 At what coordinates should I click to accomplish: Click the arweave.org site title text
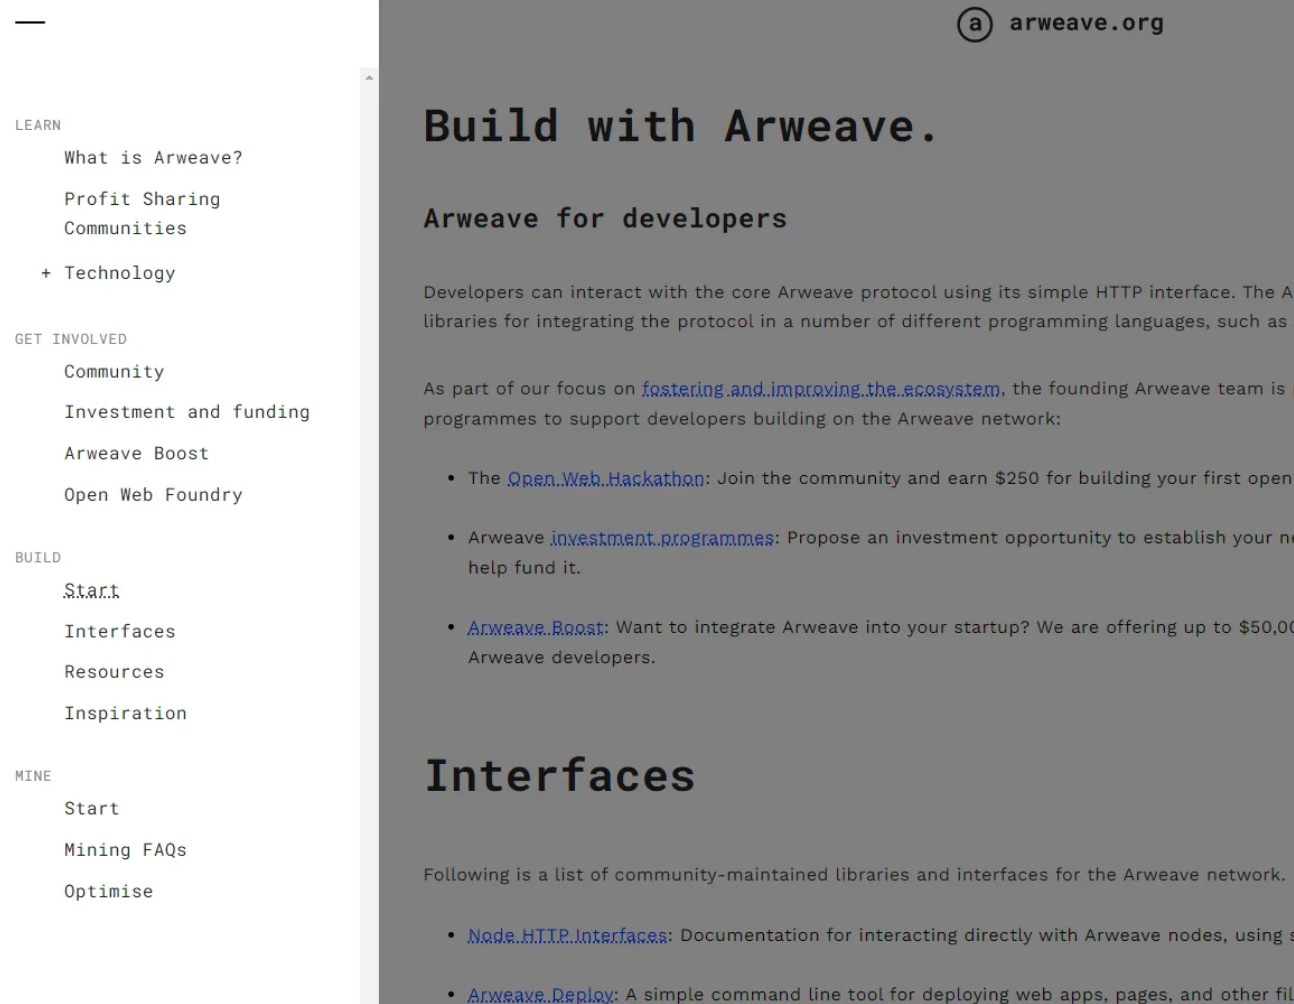point(1086,23)
